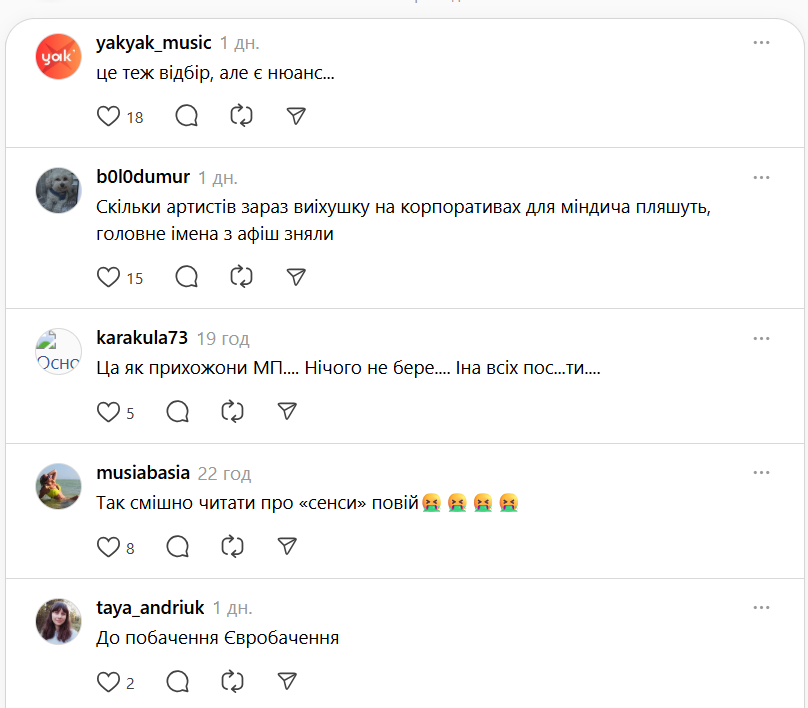Viewport: 808px width, 708px height.
Task: Send karakula73's comment via share icon
Action: (x=286, y=411)
